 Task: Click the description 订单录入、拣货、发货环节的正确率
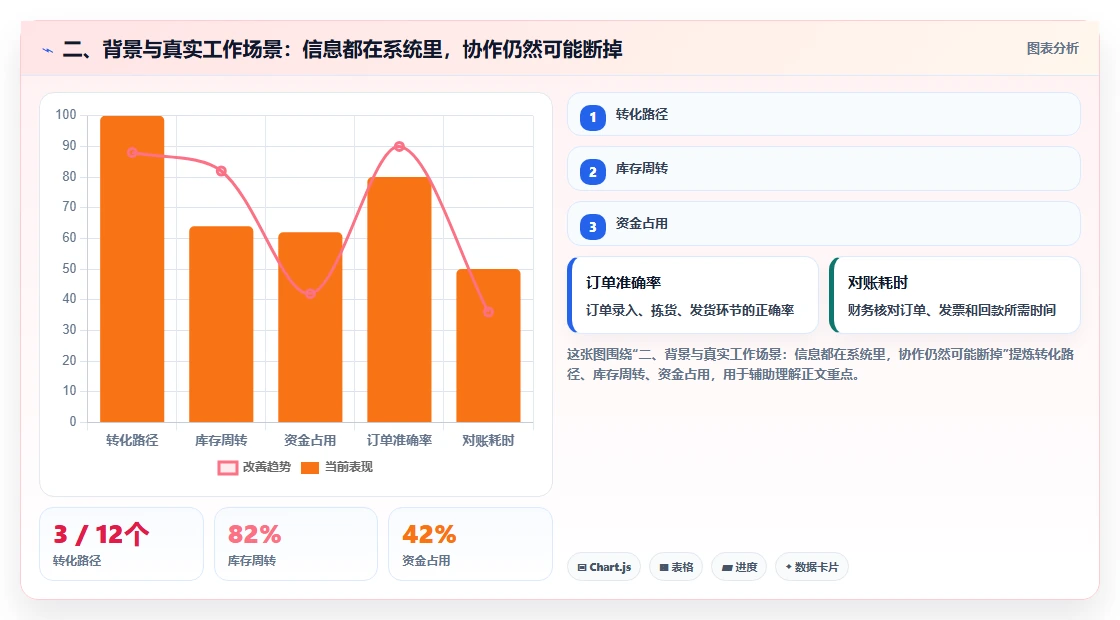[690, 311]
